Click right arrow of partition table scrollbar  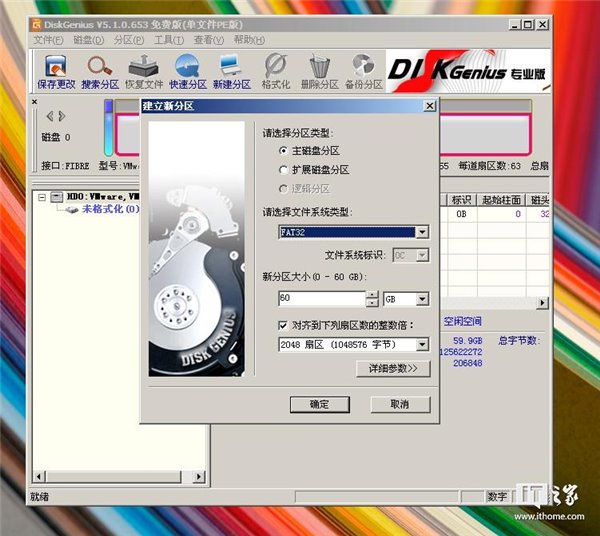[x=542, y=303]
